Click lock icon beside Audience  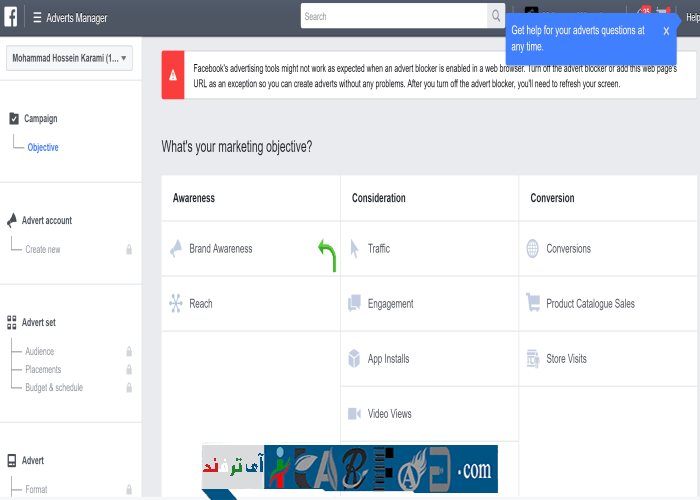click(129, 351)
